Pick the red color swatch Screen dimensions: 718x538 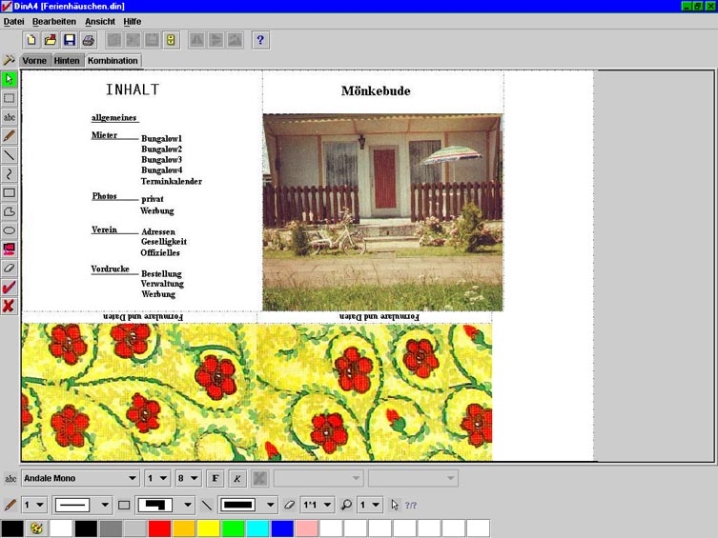coord(159,528)
